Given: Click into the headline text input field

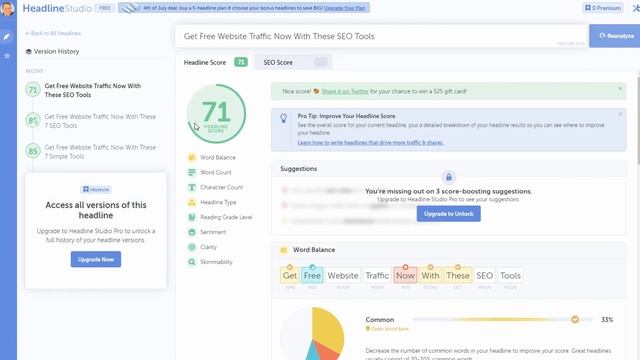Looking at the screenshot, I should coord(381,36).
